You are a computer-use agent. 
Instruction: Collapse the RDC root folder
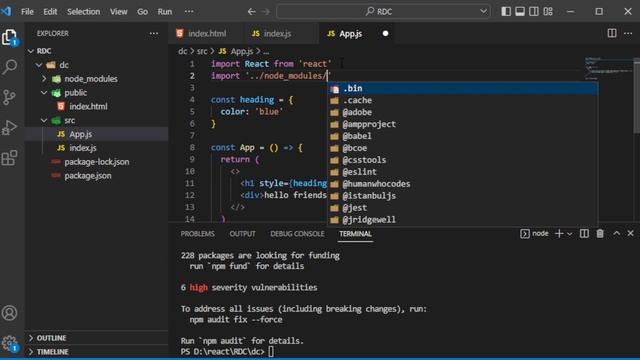click(x=31, y=51)
